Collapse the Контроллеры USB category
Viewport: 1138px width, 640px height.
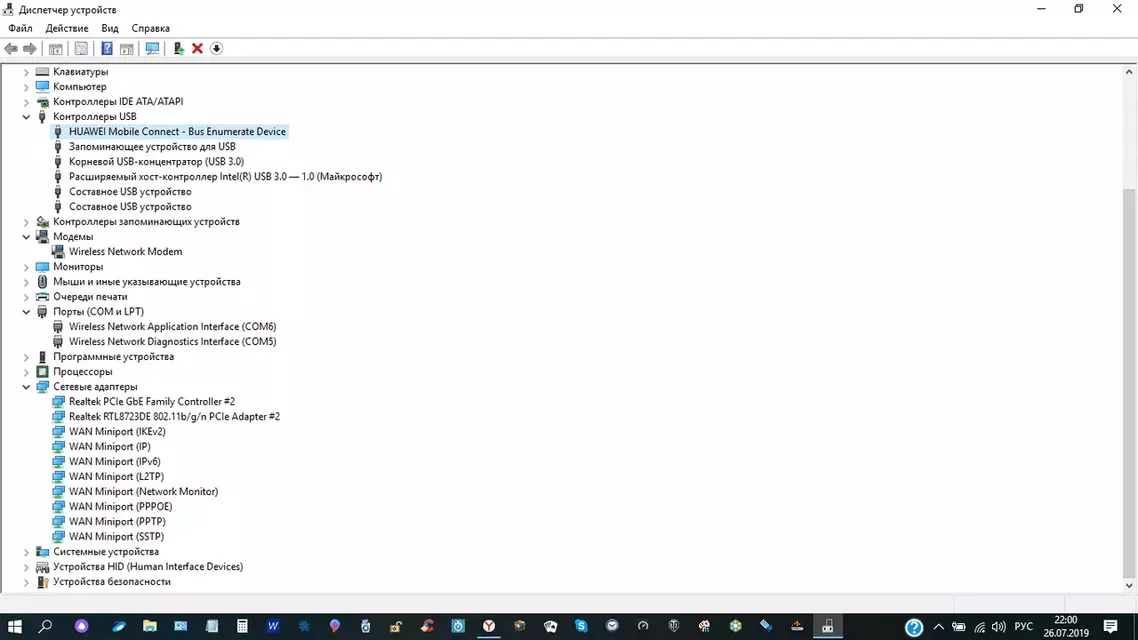(x=27, y=117)
